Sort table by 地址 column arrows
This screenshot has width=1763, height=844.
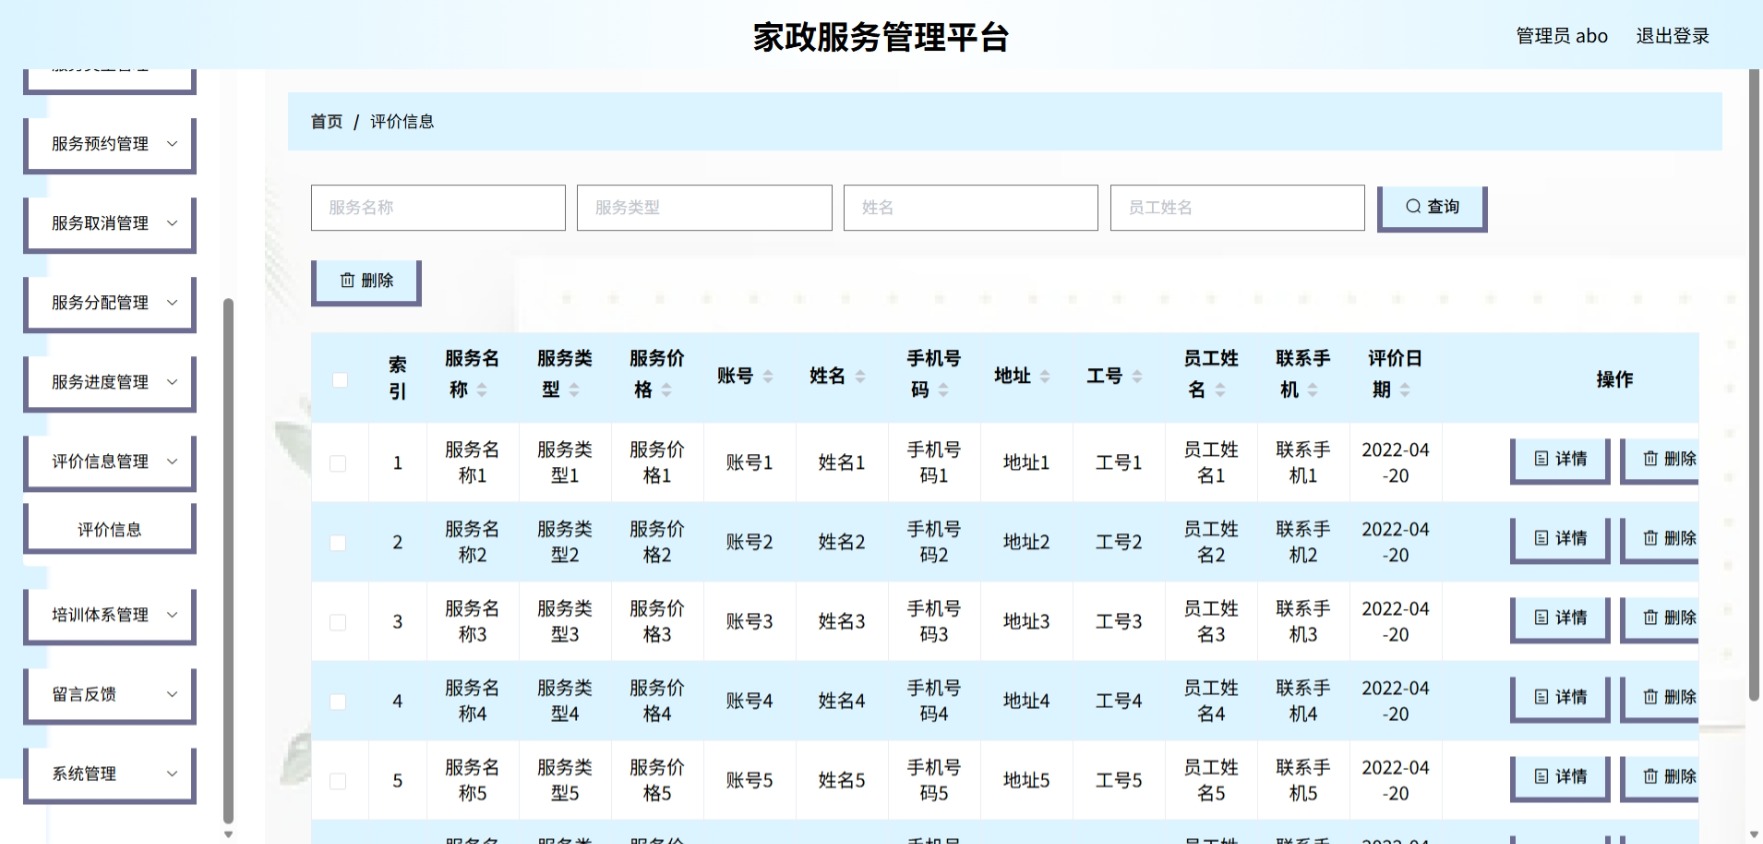point(1045,376)
